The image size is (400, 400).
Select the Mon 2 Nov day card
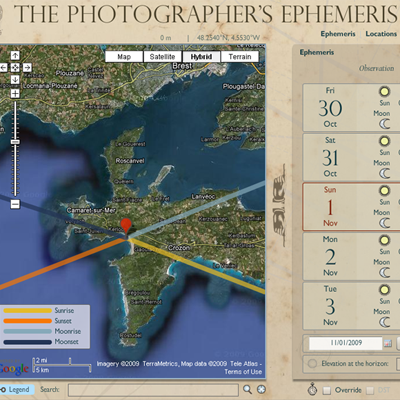click(x=351, y=256)
